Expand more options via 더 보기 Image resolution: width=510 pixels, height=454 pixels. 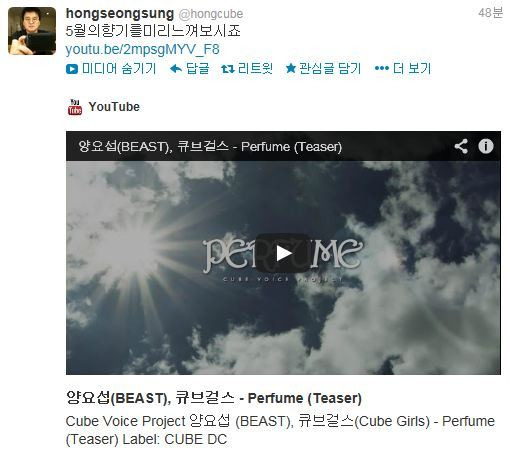tap(403, 68)
